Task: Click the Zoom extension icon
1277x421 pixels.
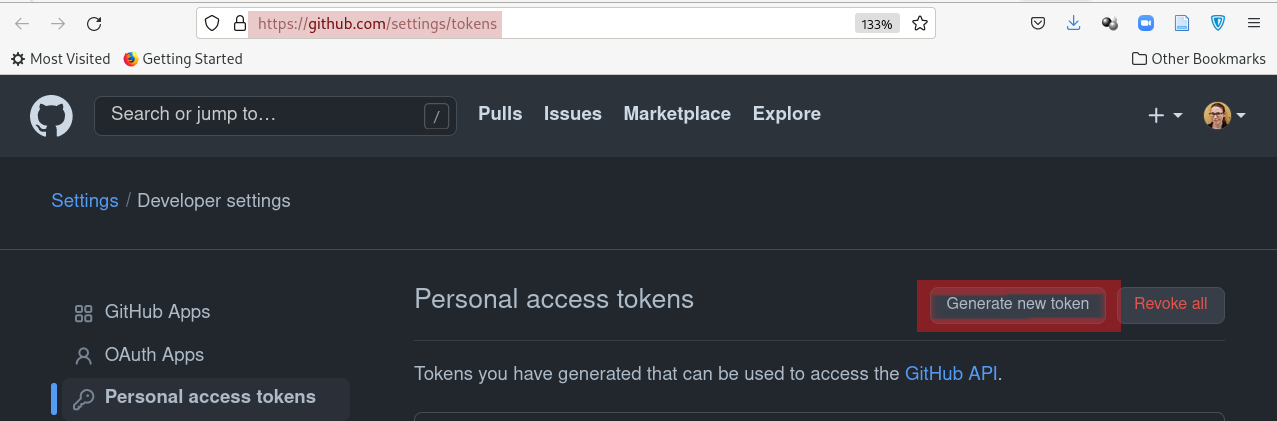Action: (x=1145, y=23)
